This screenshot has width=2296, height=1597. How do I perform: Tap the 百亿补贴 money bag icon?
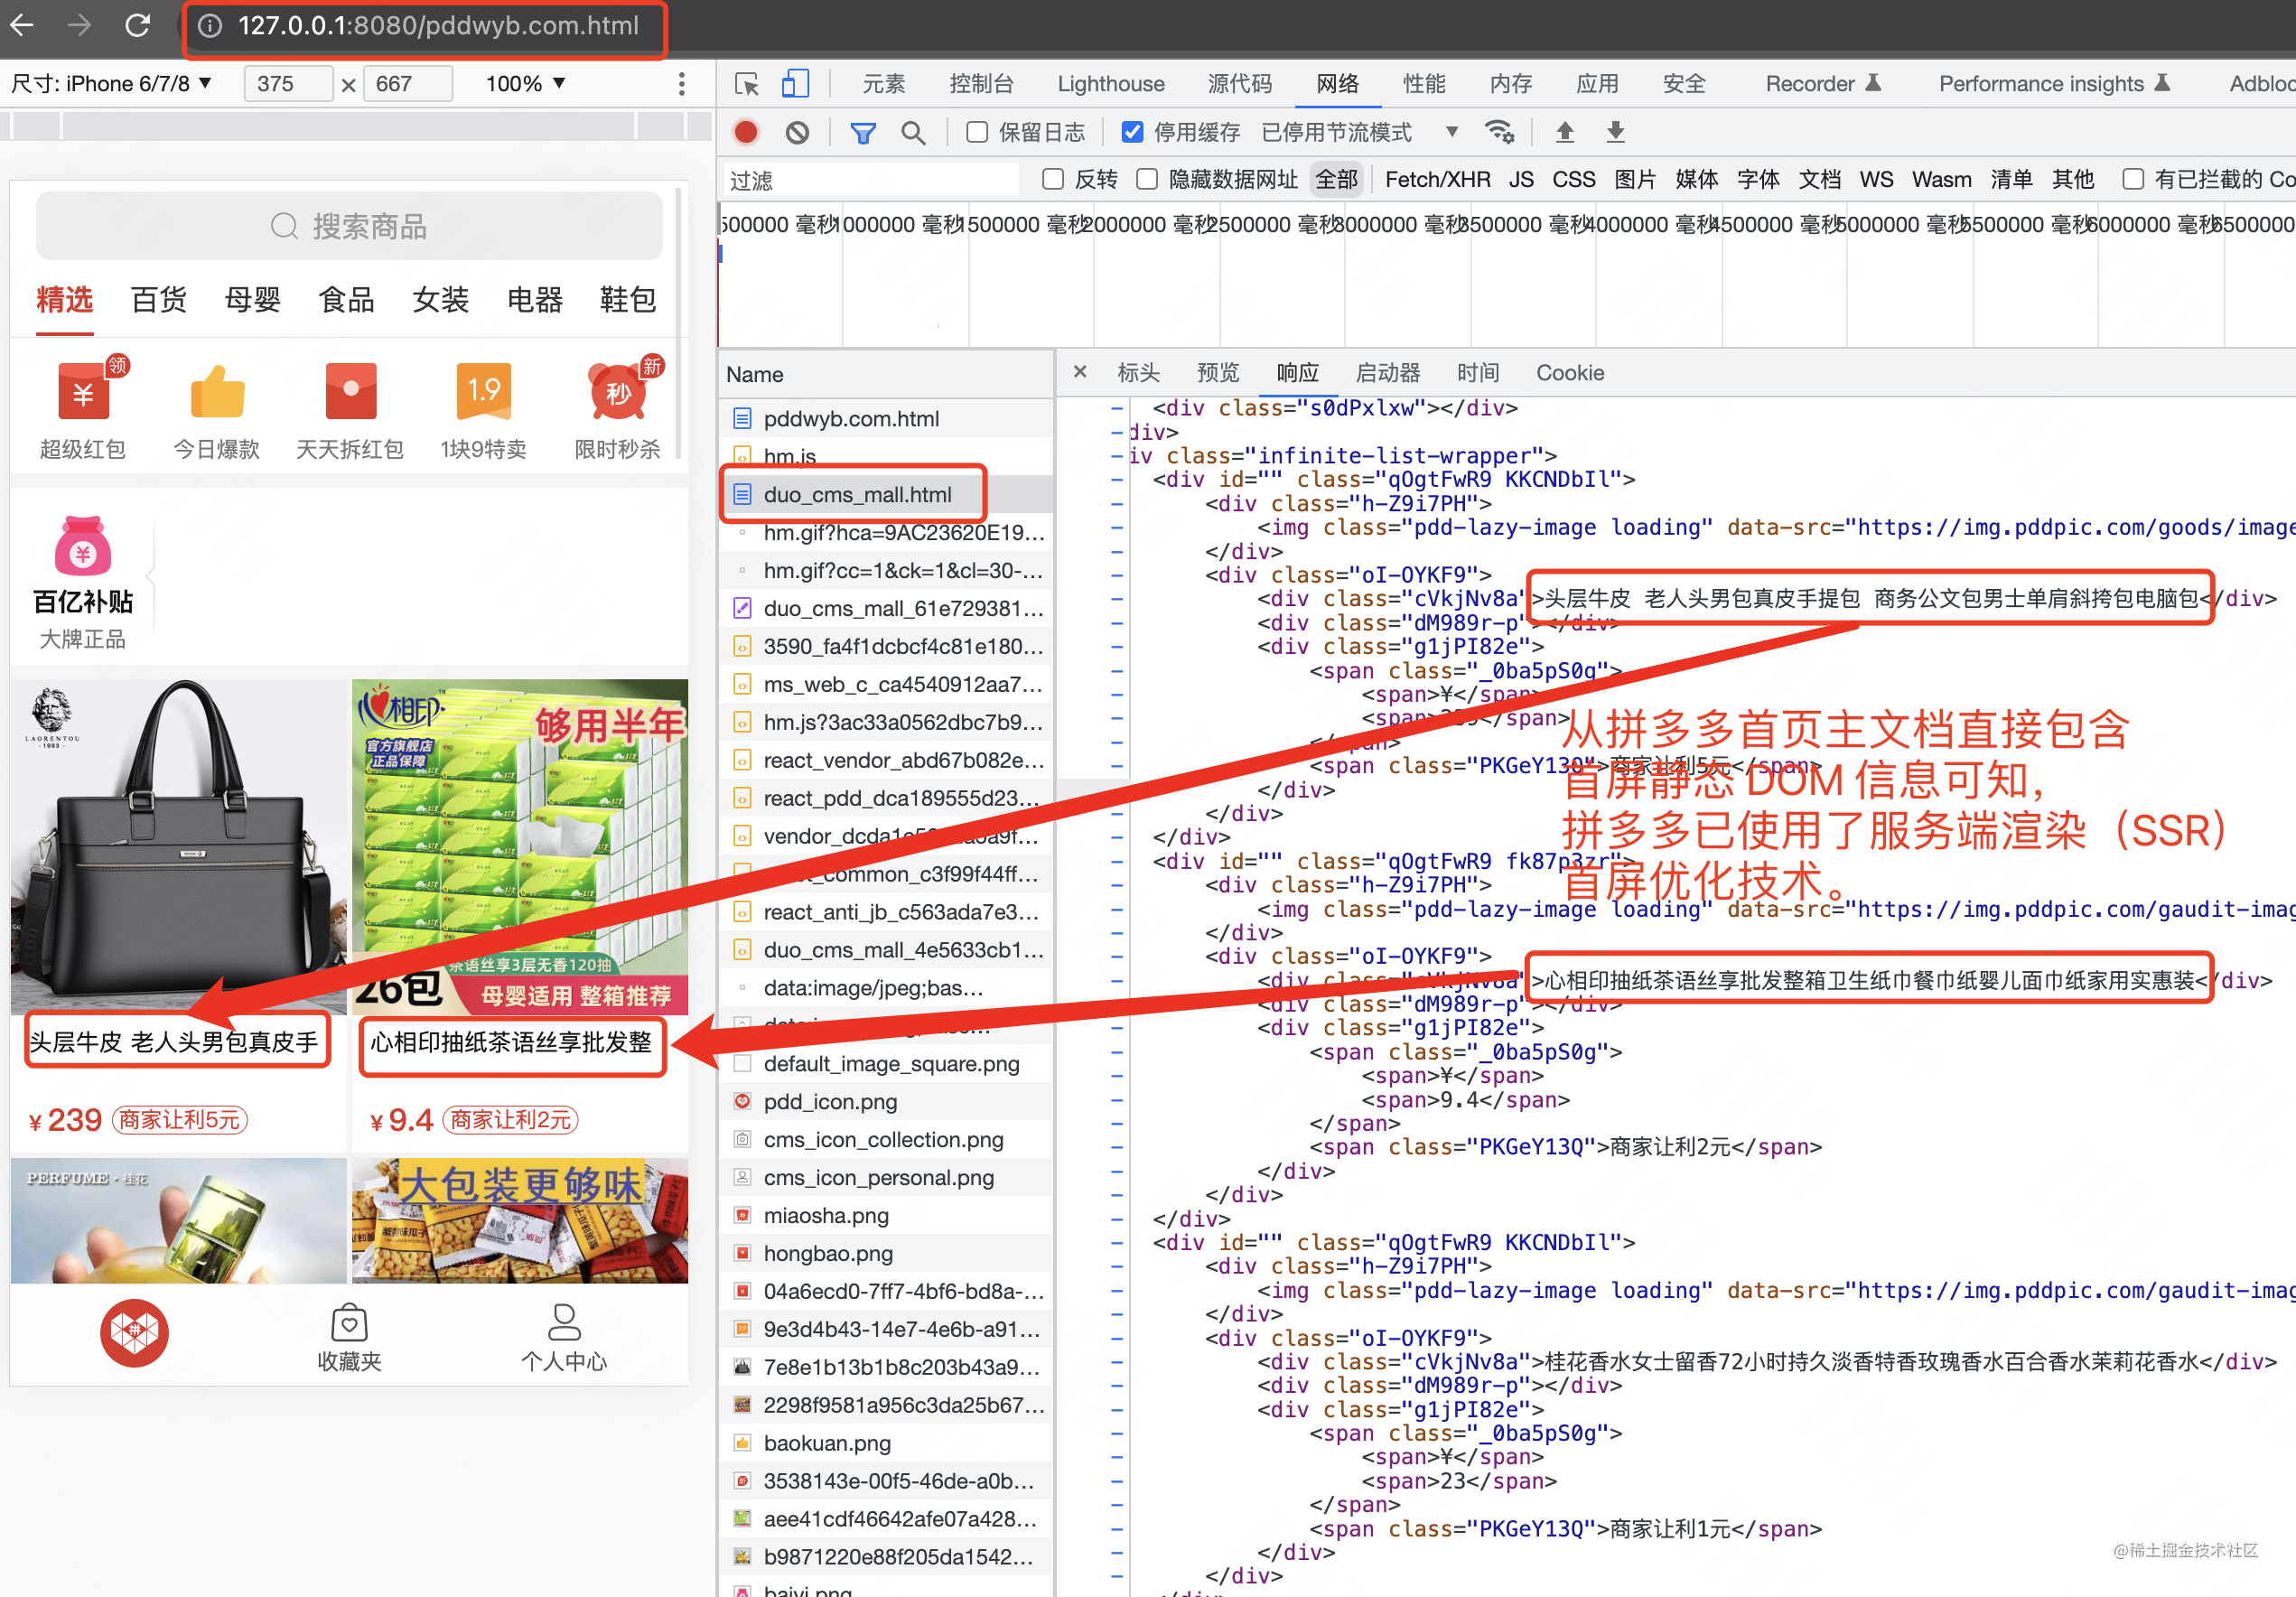click(x=83, y=546)
